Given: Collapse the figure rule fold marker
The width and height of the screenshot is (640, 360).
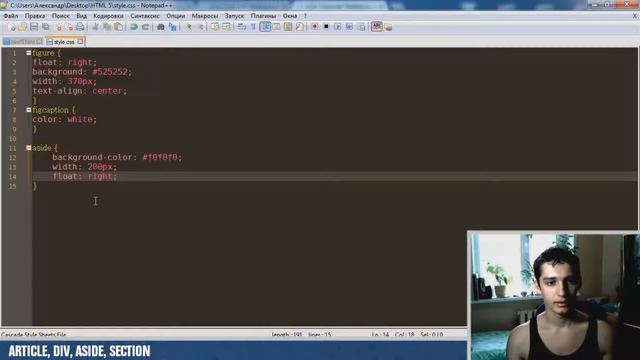Looking at the screenshot, I should (29, 53).
